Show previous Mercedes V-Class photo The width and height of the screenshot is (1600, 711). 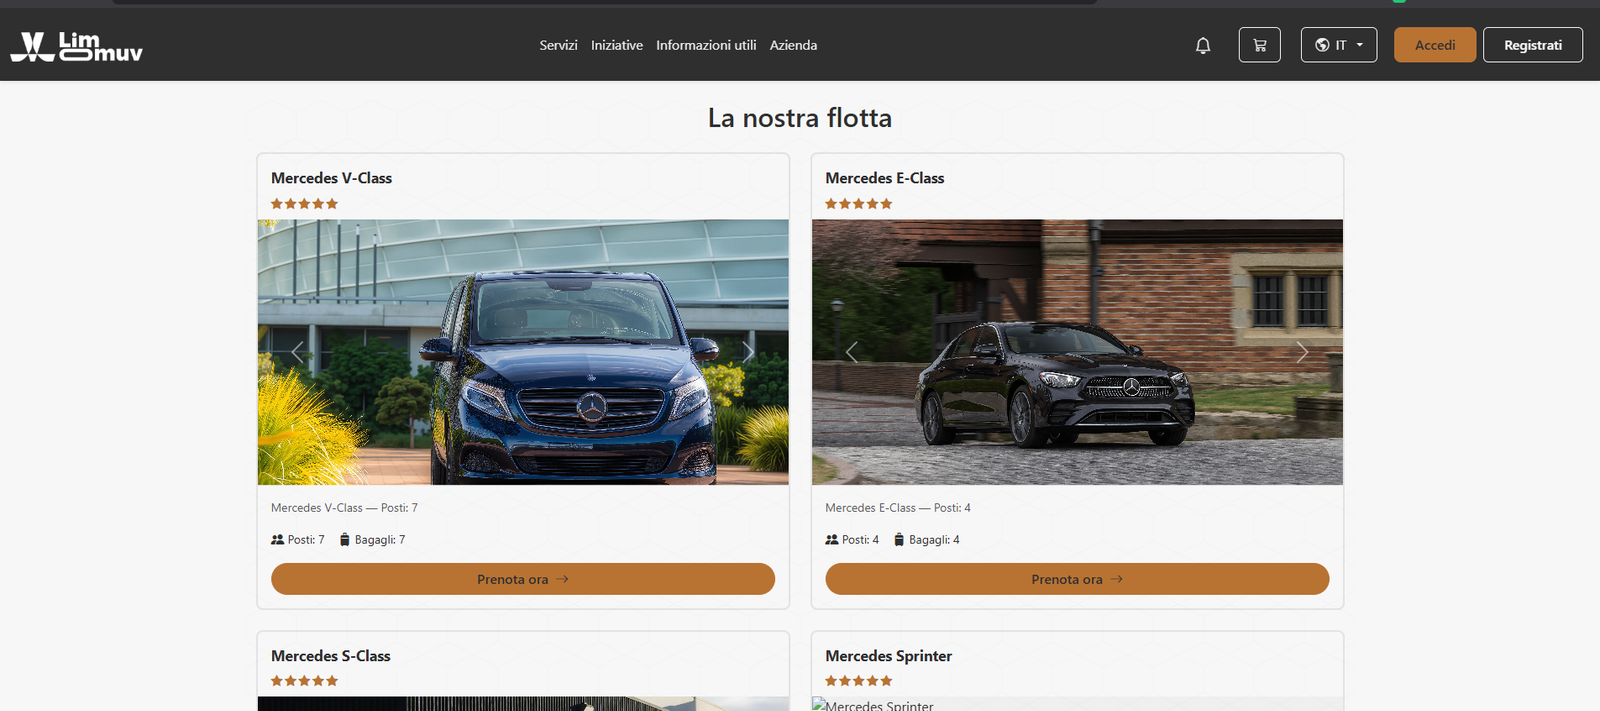point(297,352)
